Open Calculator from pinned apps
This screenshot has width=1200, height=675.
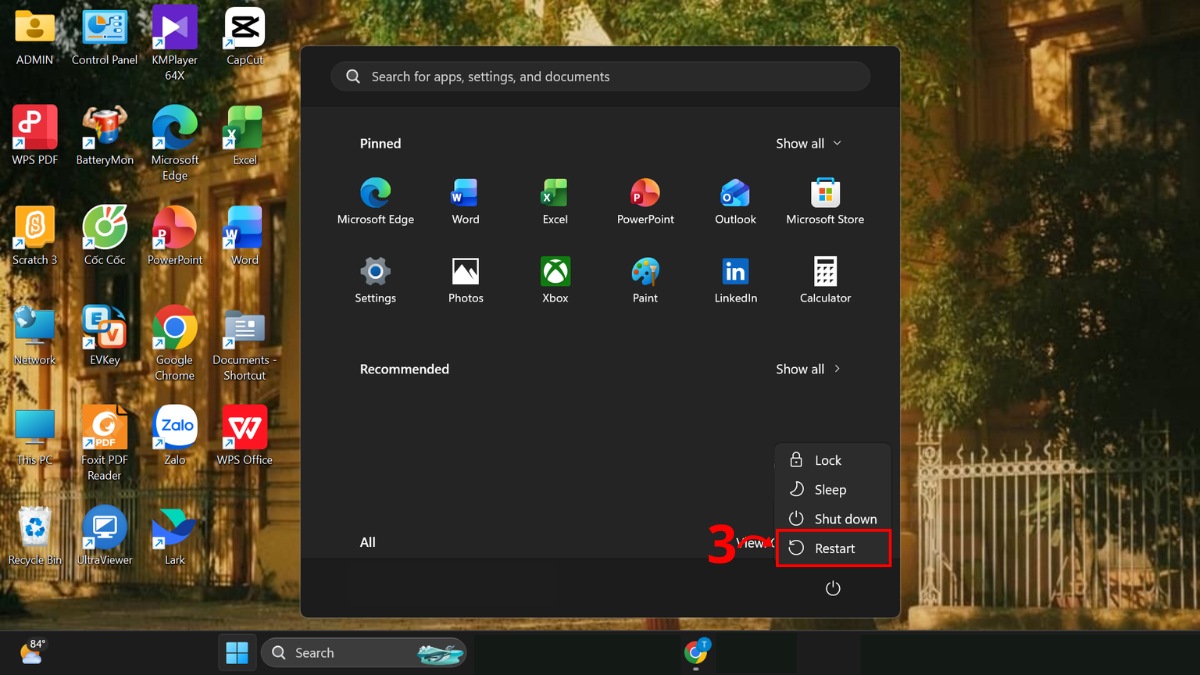(x=825, y=280)
